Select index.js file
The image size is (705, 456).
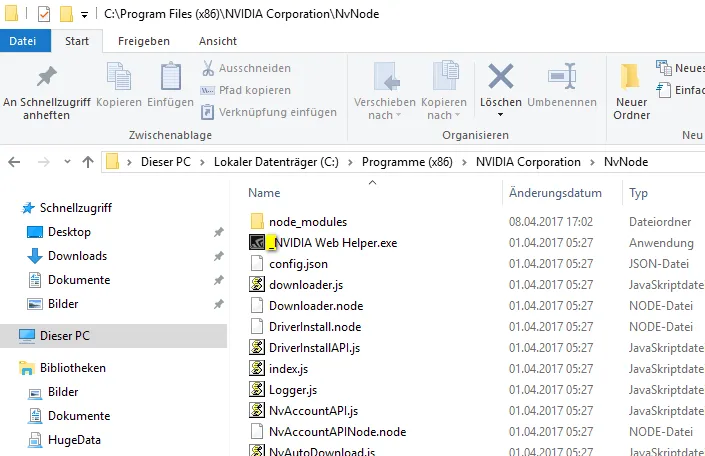click(288, 369)
